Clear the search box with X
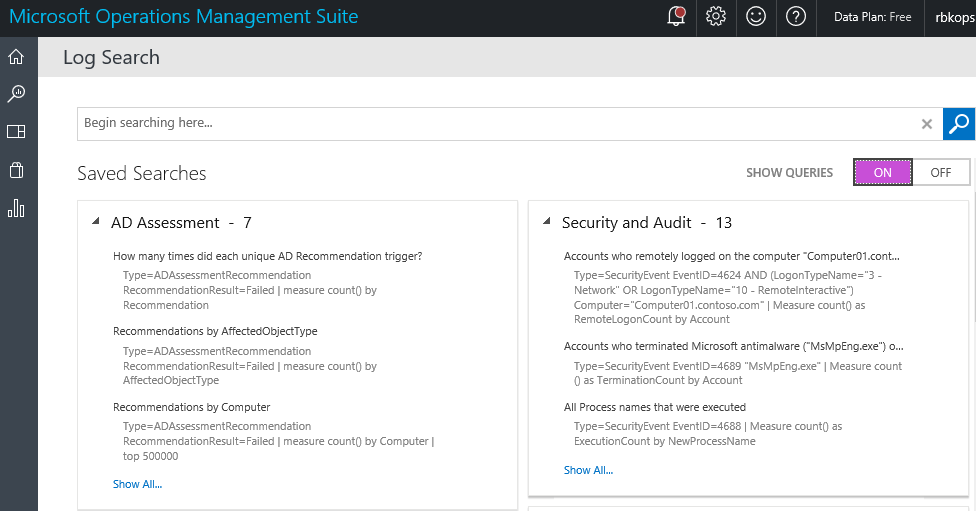The image size is (976, 511). tap(927, 124)
